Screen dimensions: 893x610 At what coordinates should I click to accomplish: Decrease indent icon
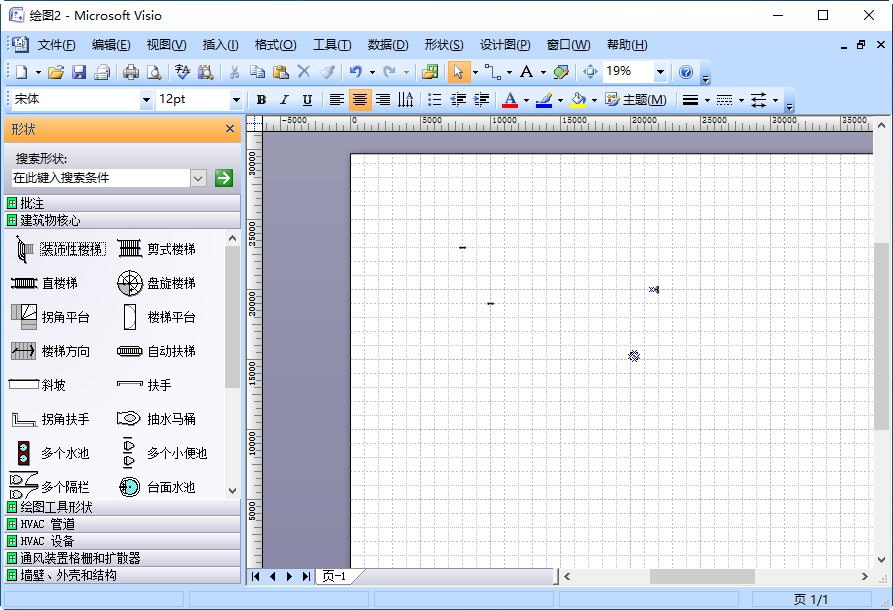(458, 100)
